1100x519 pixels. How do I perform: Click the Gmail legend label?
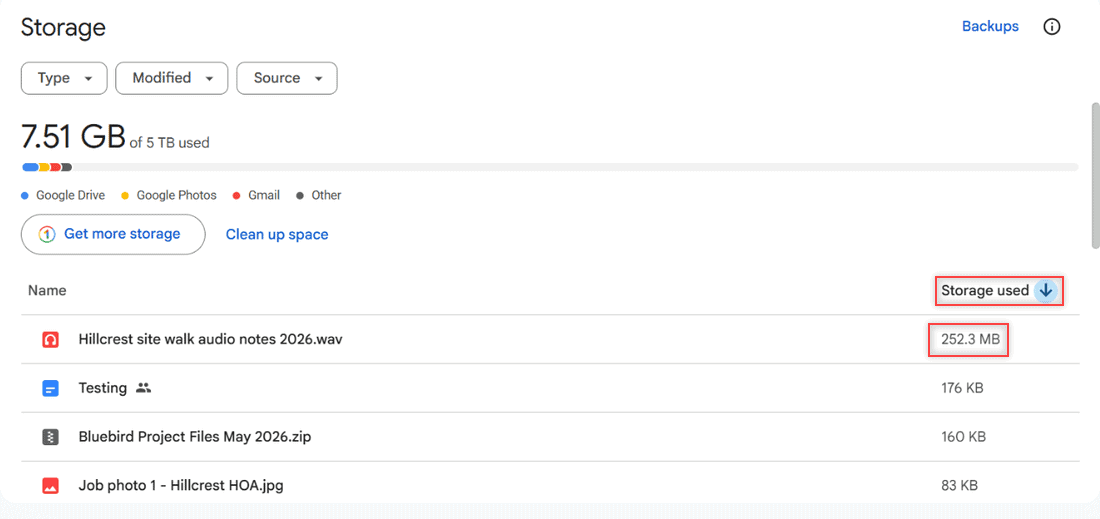point(264,195)
